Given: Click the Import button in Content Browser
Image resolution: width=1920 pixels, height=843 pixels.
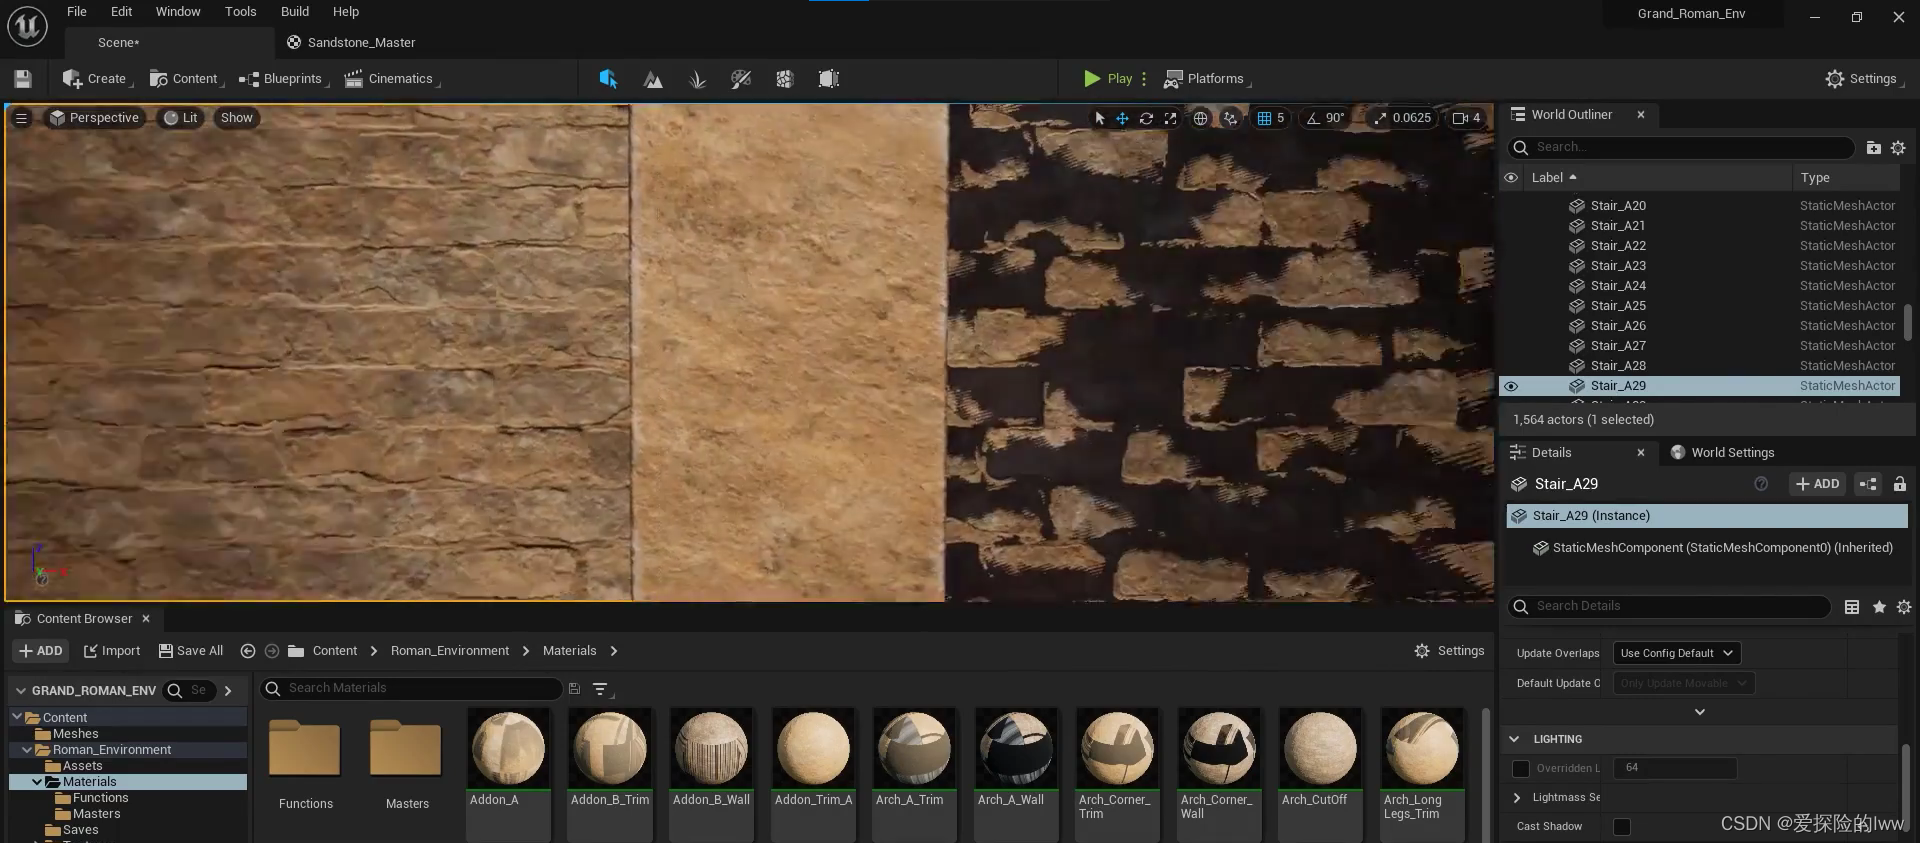Looking at the screenshot, I should (x=112, y=651).
